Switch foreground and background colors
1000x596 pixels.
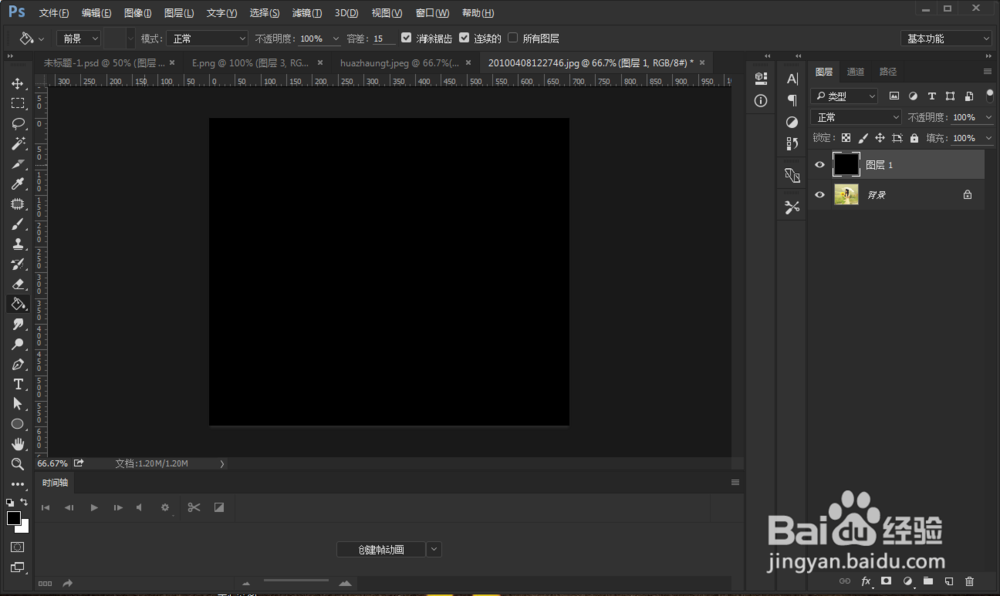(x=24, y=502)
